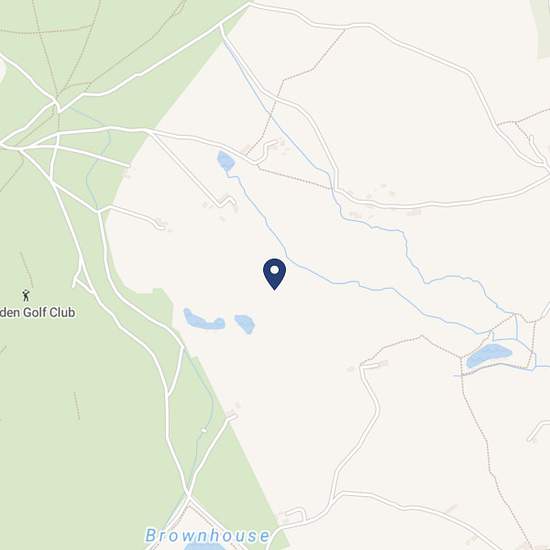Image resolution: width=550 pixels, height=550 pixels.
Task: Select the golfer icon above Golf Club label
Action: click(26, 295)
